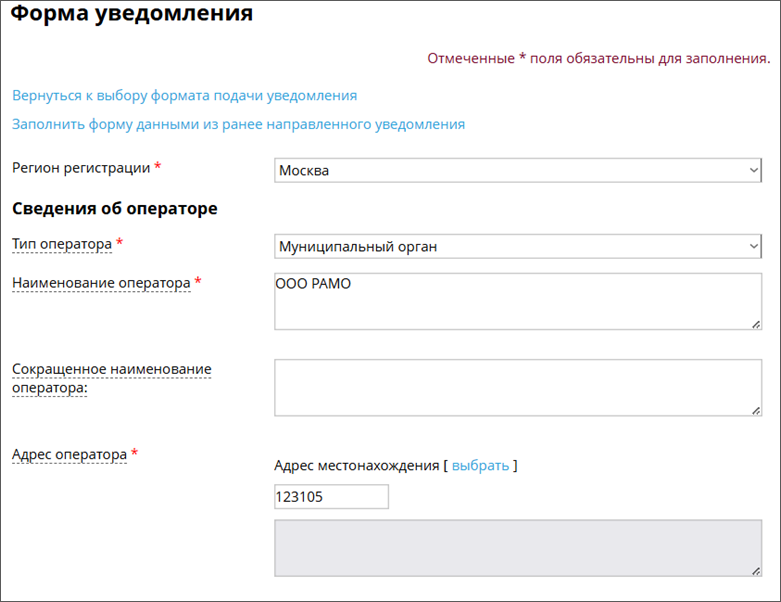Click the Регион регистрации label
Screen dimensions: 781x602
click(81, 168)
